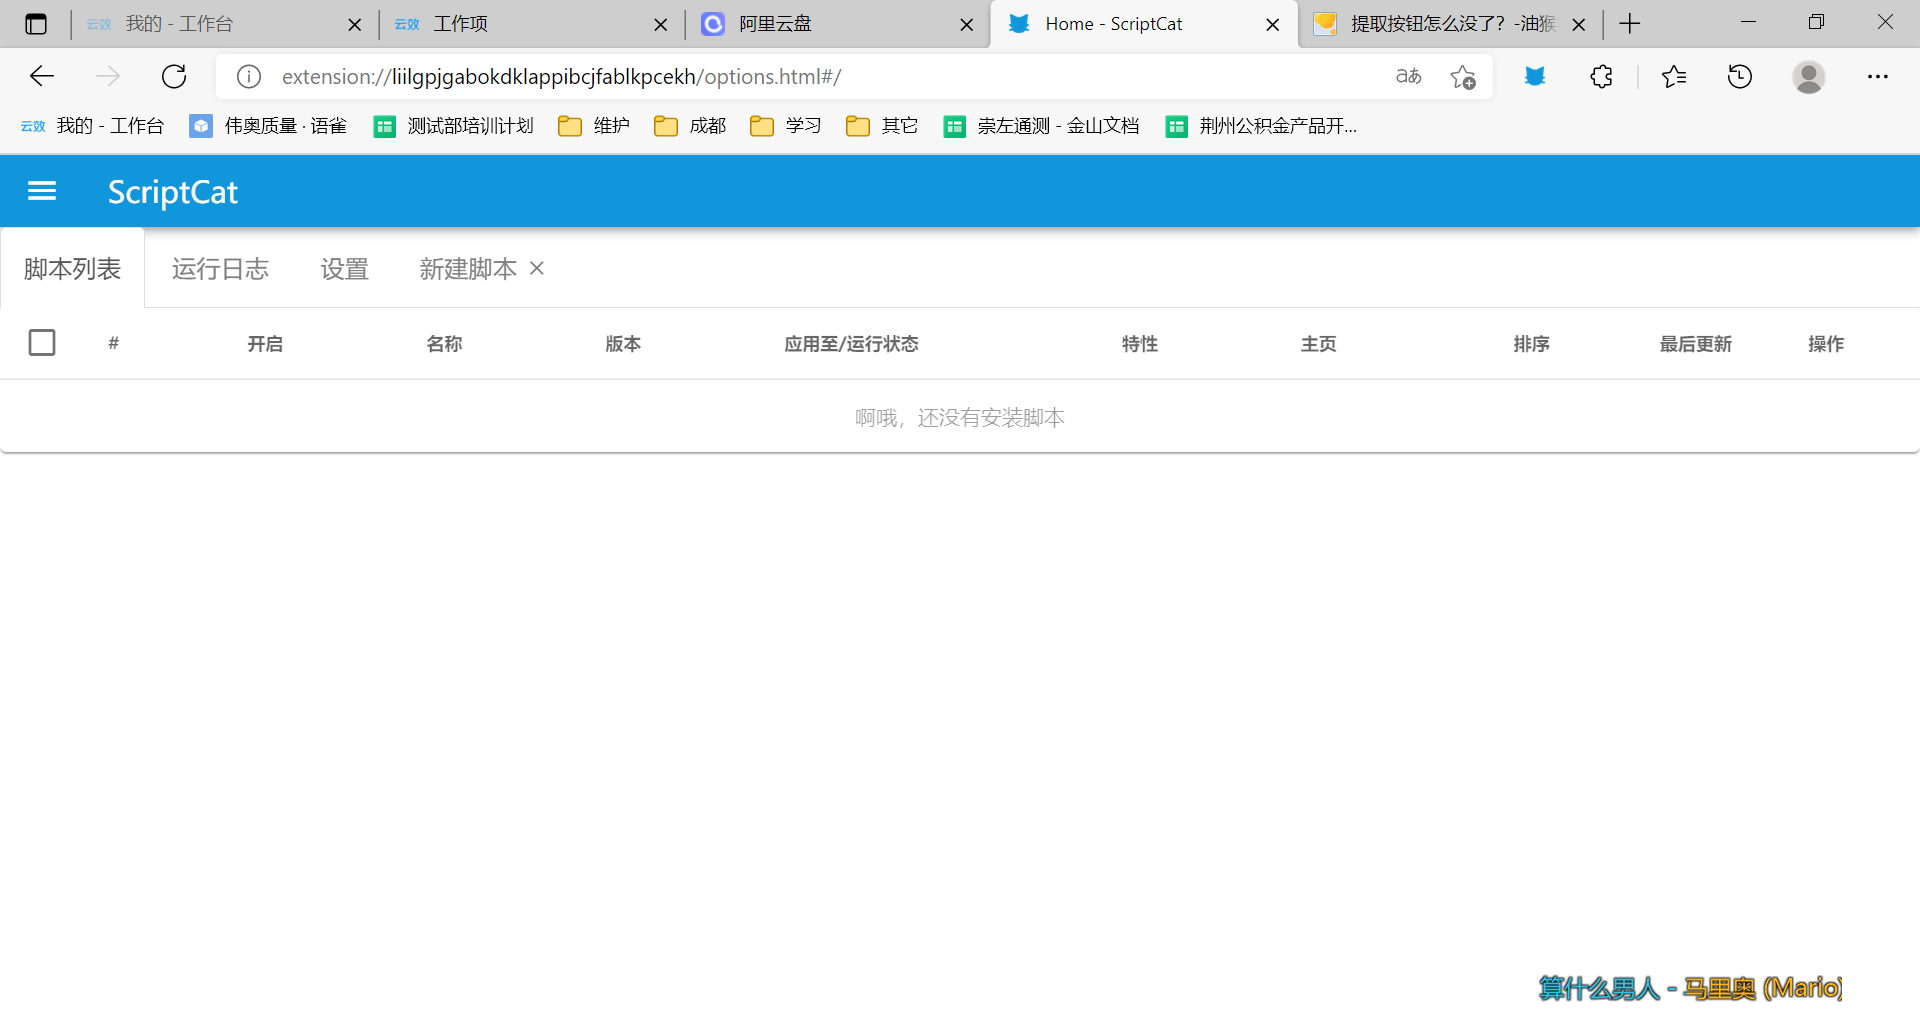The width and height of the screenshot is (1920, 1020).
Task: Open the browser Settings and more menu
Action: (1878, 76)
